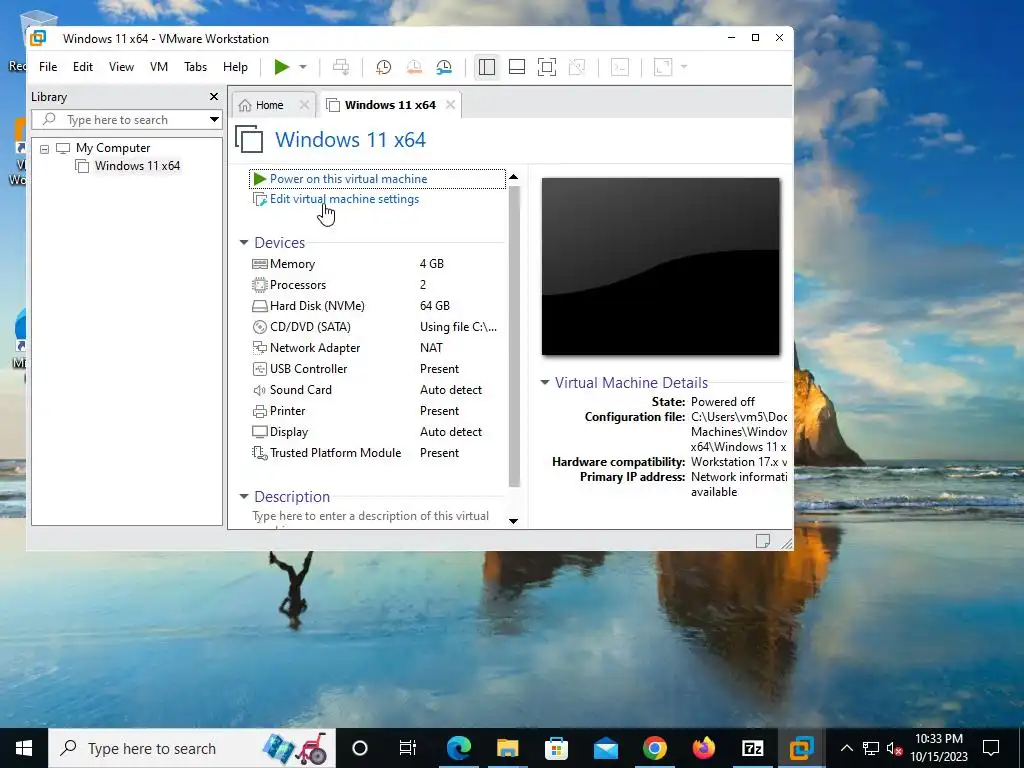Click the scroll up arrow in summary pane
1024x768 pixels.
coord(513,177)
